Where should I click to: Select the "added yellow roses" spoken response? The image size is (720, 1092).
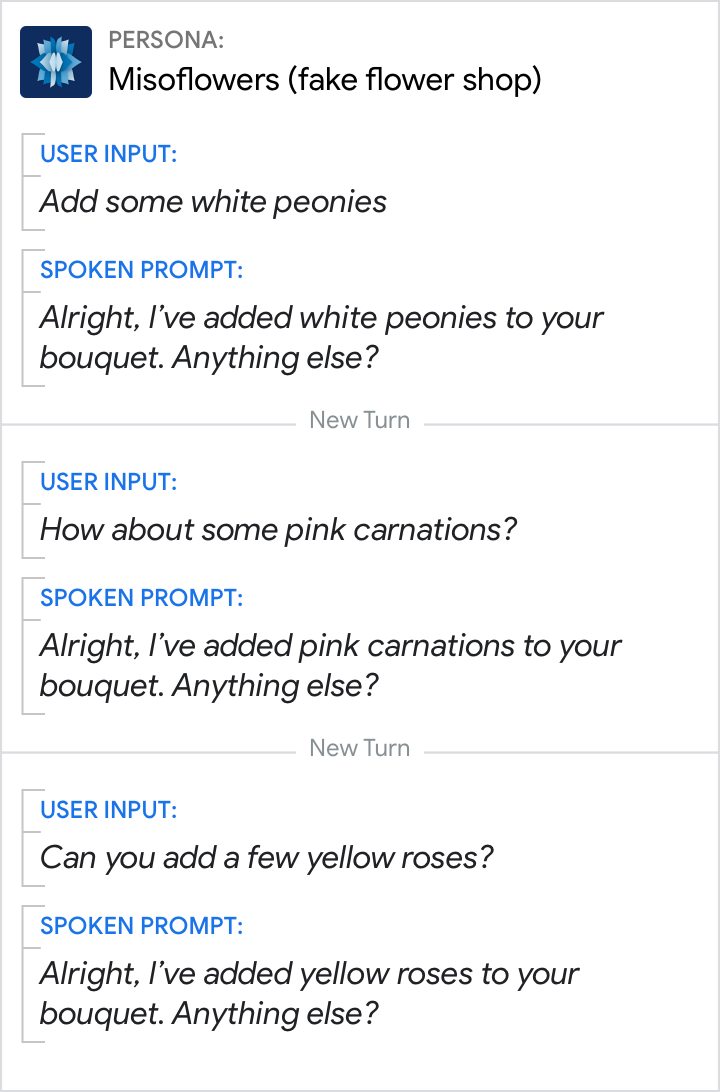click(x=309, y=994)
